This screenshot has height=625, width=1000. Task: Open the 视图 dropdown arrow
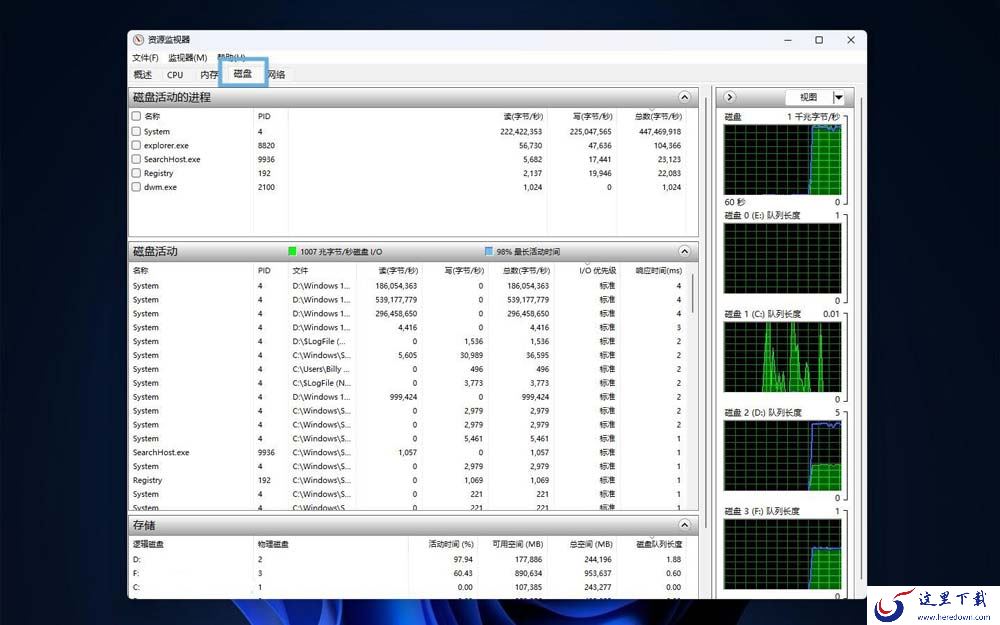pos(839,97)
